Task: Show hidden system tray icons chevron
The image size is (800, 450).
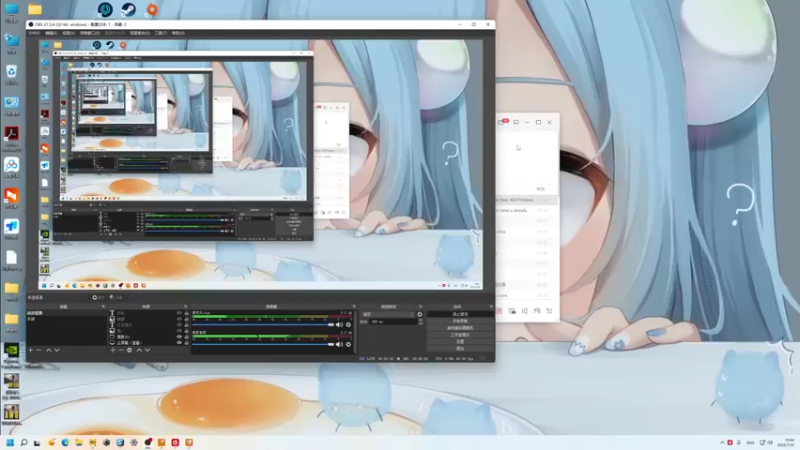Action: click(x=722, y=442)
